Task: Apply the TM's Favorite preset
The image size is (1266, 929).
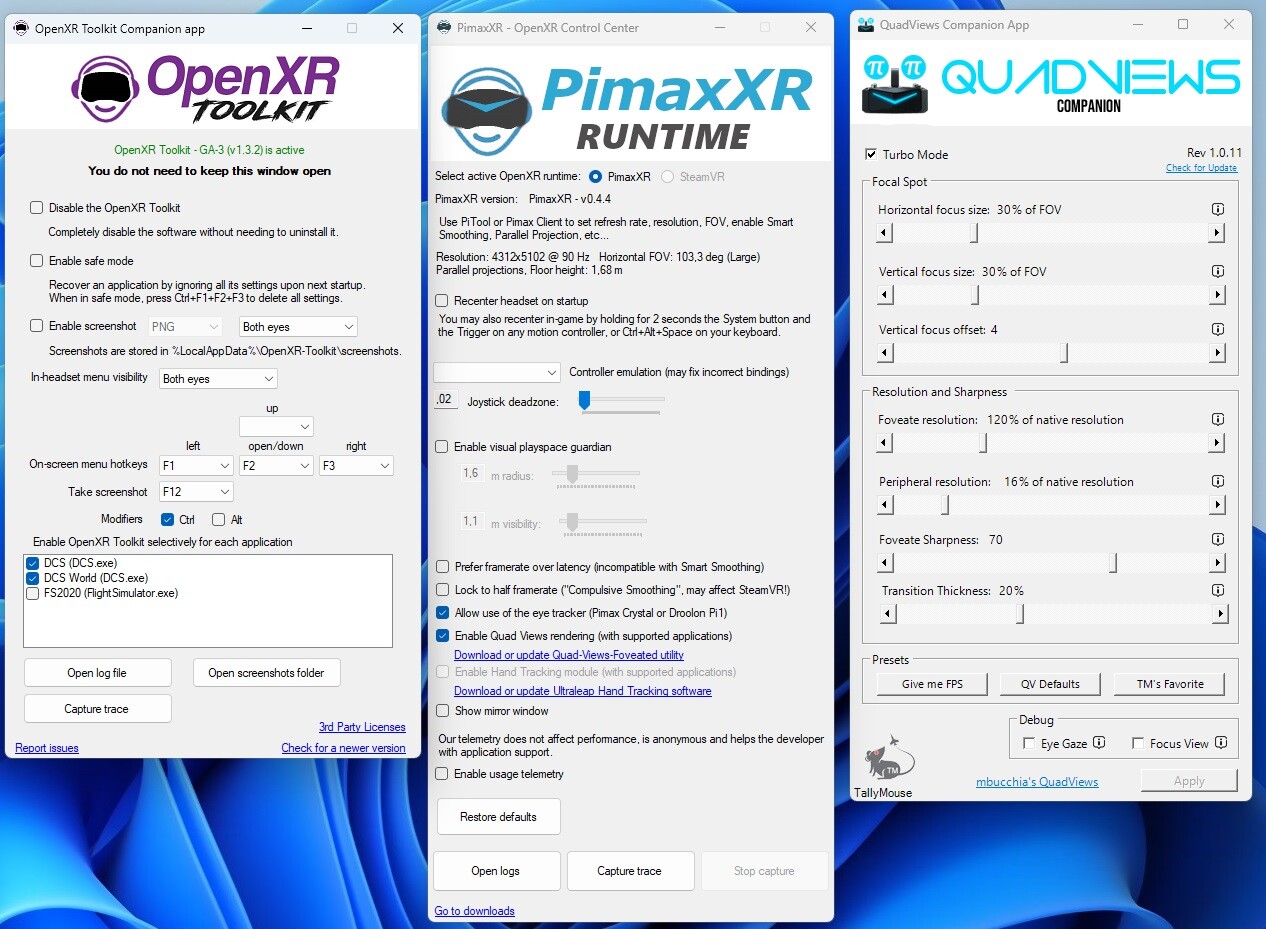Action: coord(1170,684)
